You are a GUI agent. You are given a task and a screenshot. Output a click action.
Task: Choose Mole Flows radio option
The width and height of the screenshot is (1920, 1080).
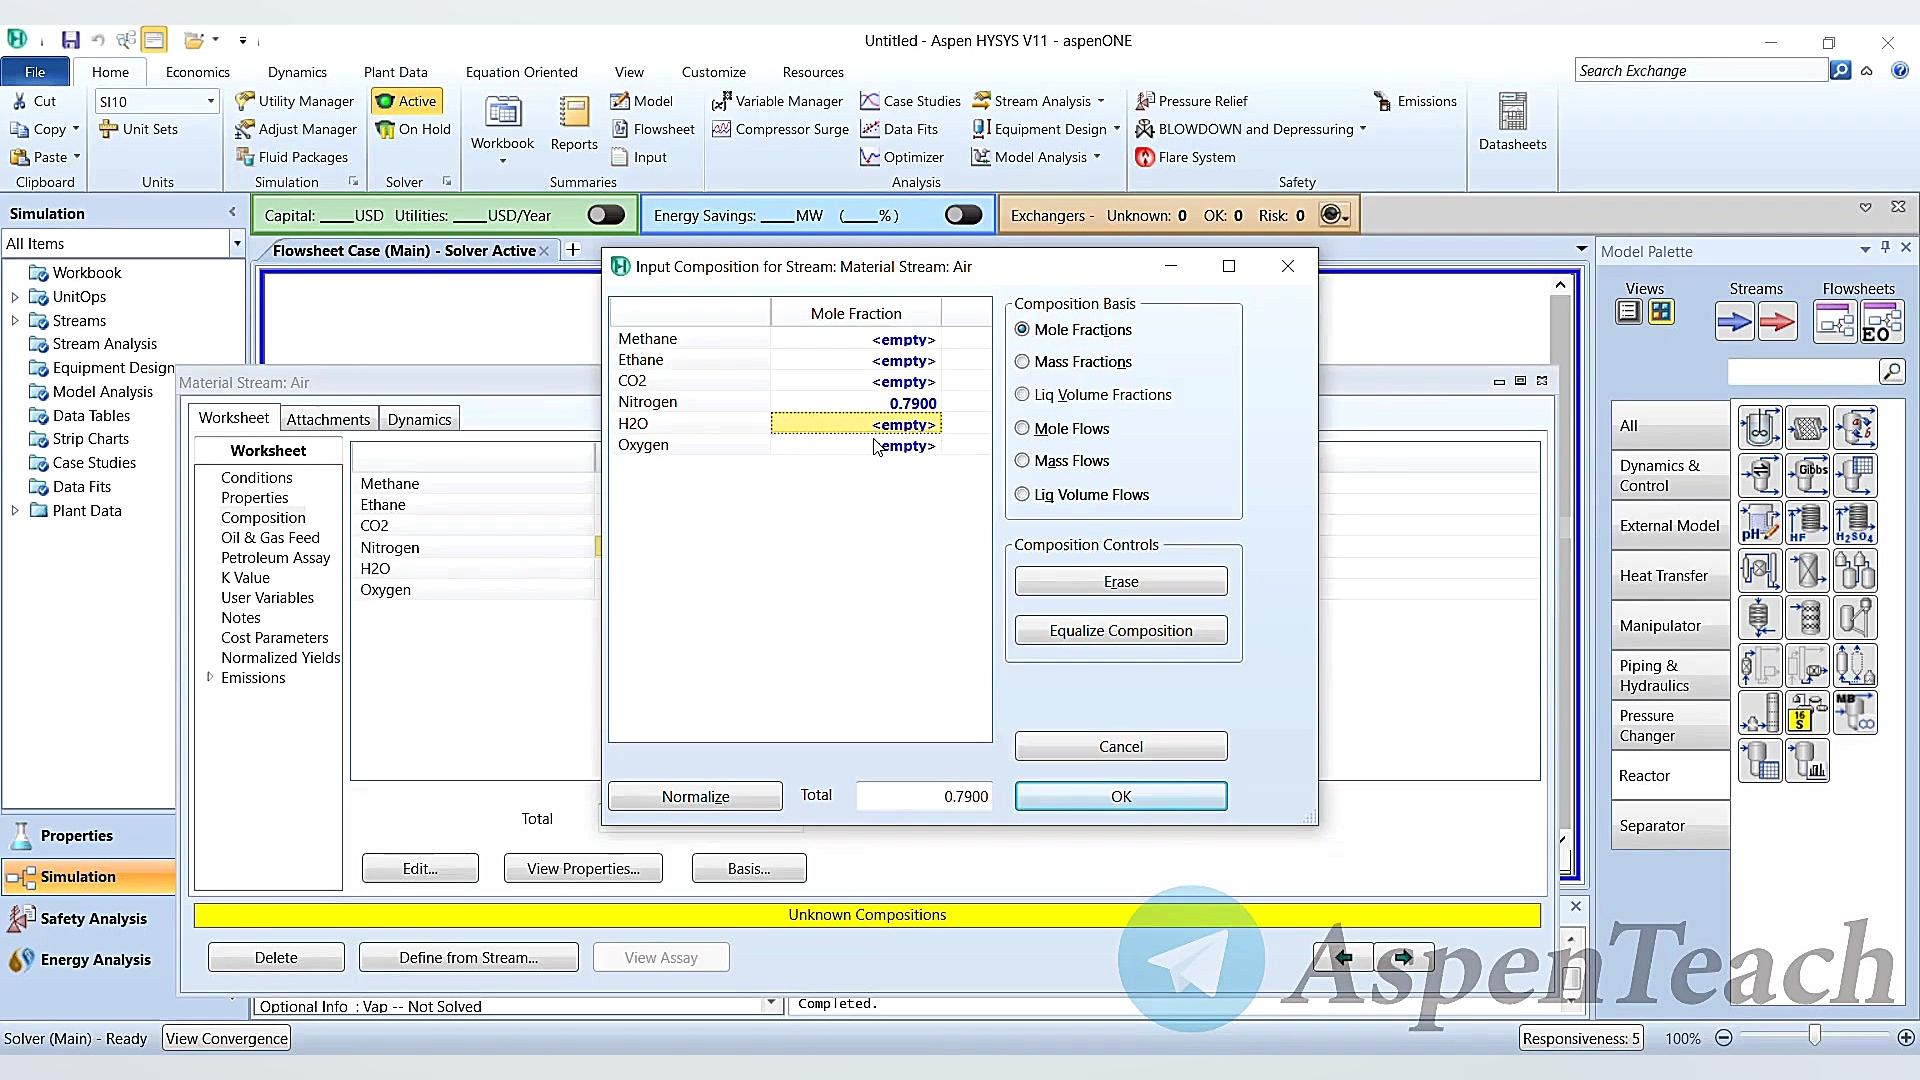1022,428
